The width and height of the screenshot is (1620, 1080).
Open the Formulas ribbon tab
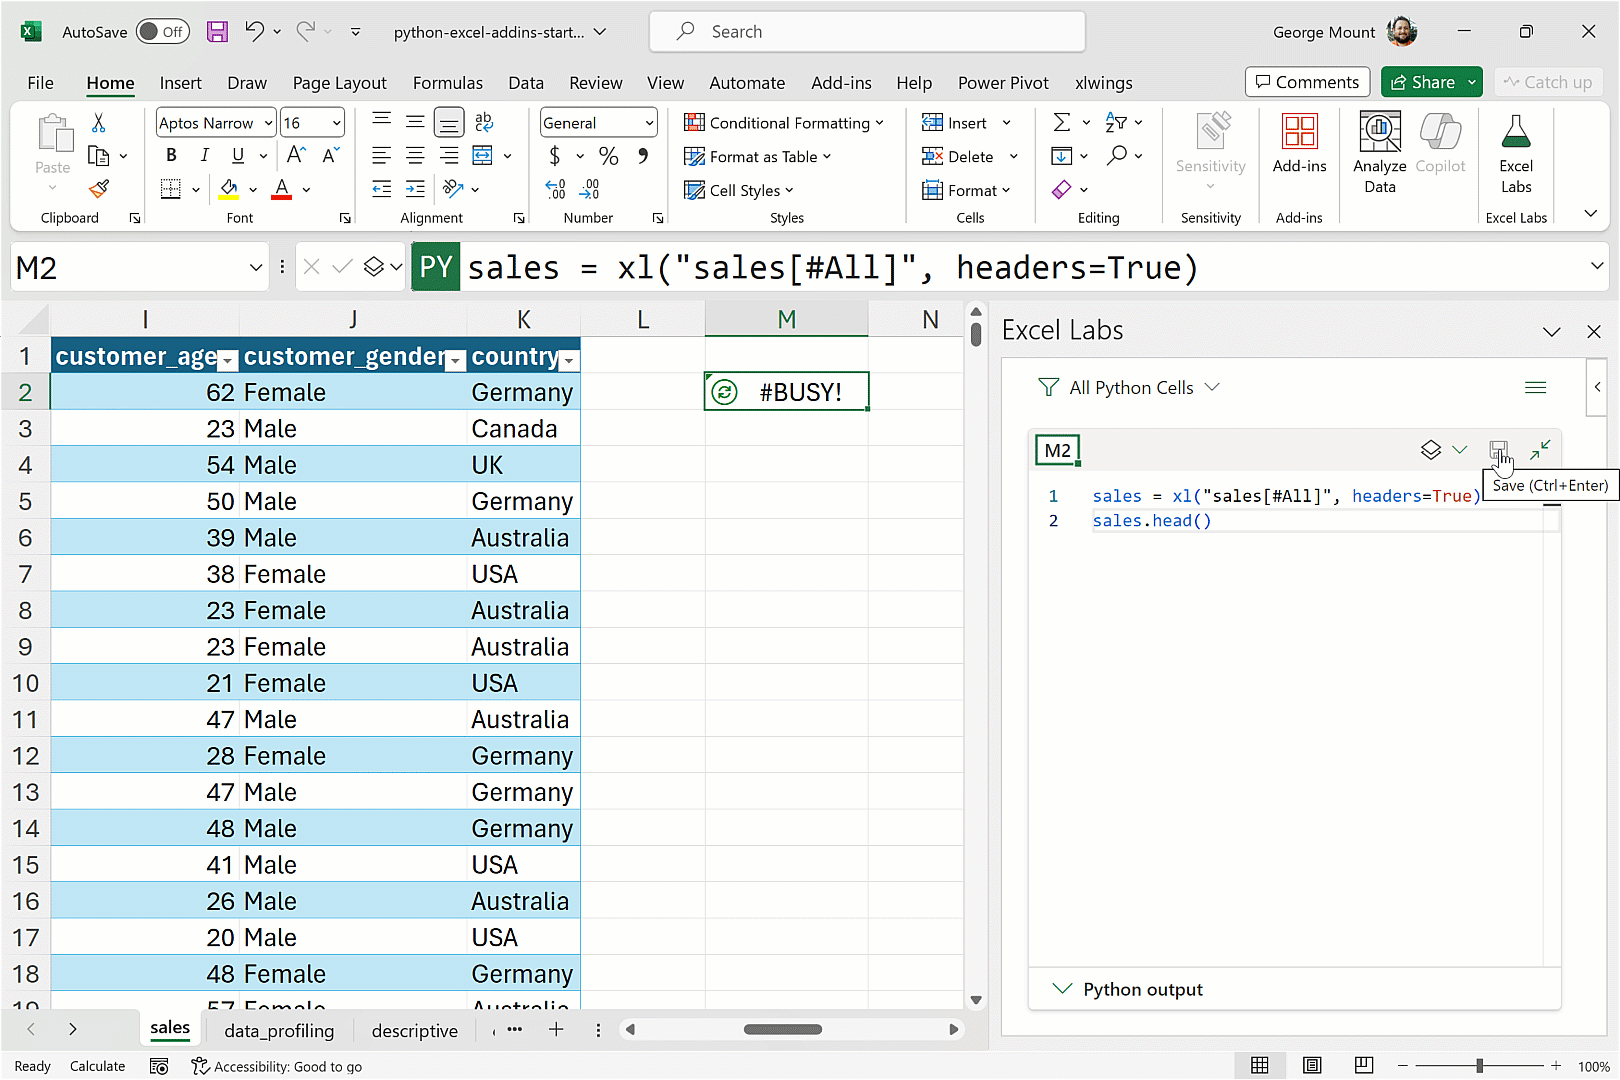coord(447,83)
